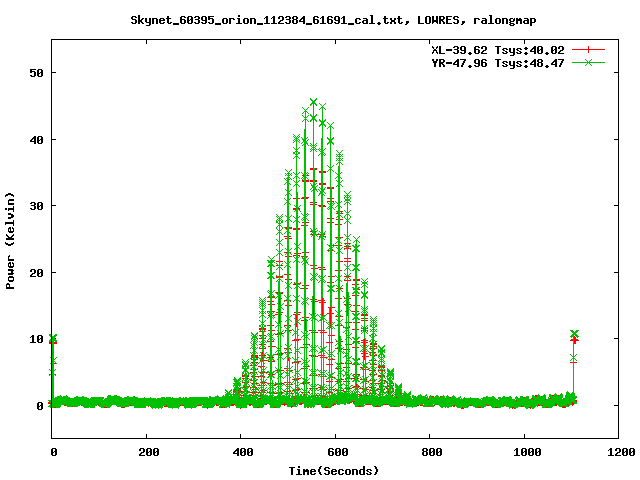Click the x-axis tick label 1200
This screenshot has width=640, height=480.
tap(621, 452)
